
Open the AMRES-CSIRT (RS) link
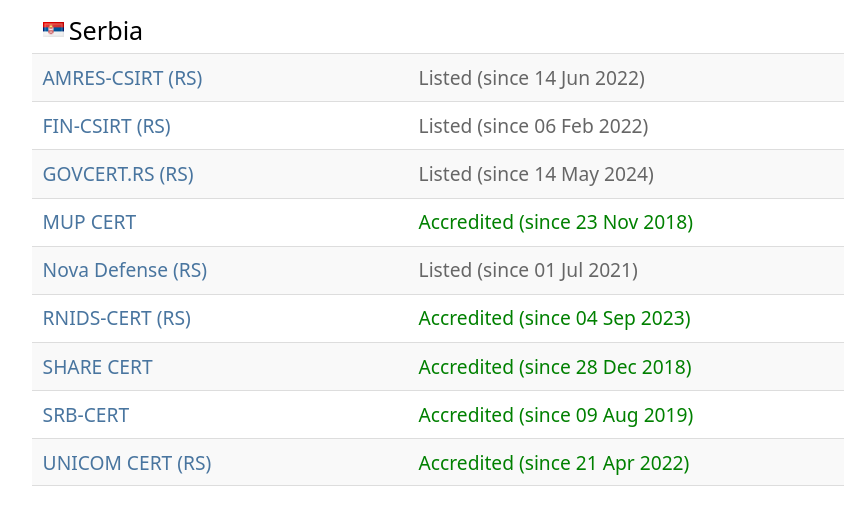point(123,78)
